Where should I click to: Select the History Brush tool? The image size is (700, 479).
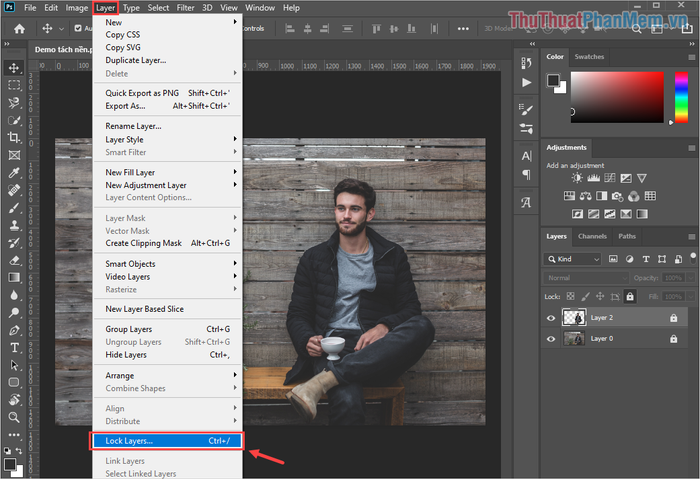[14, 242]
